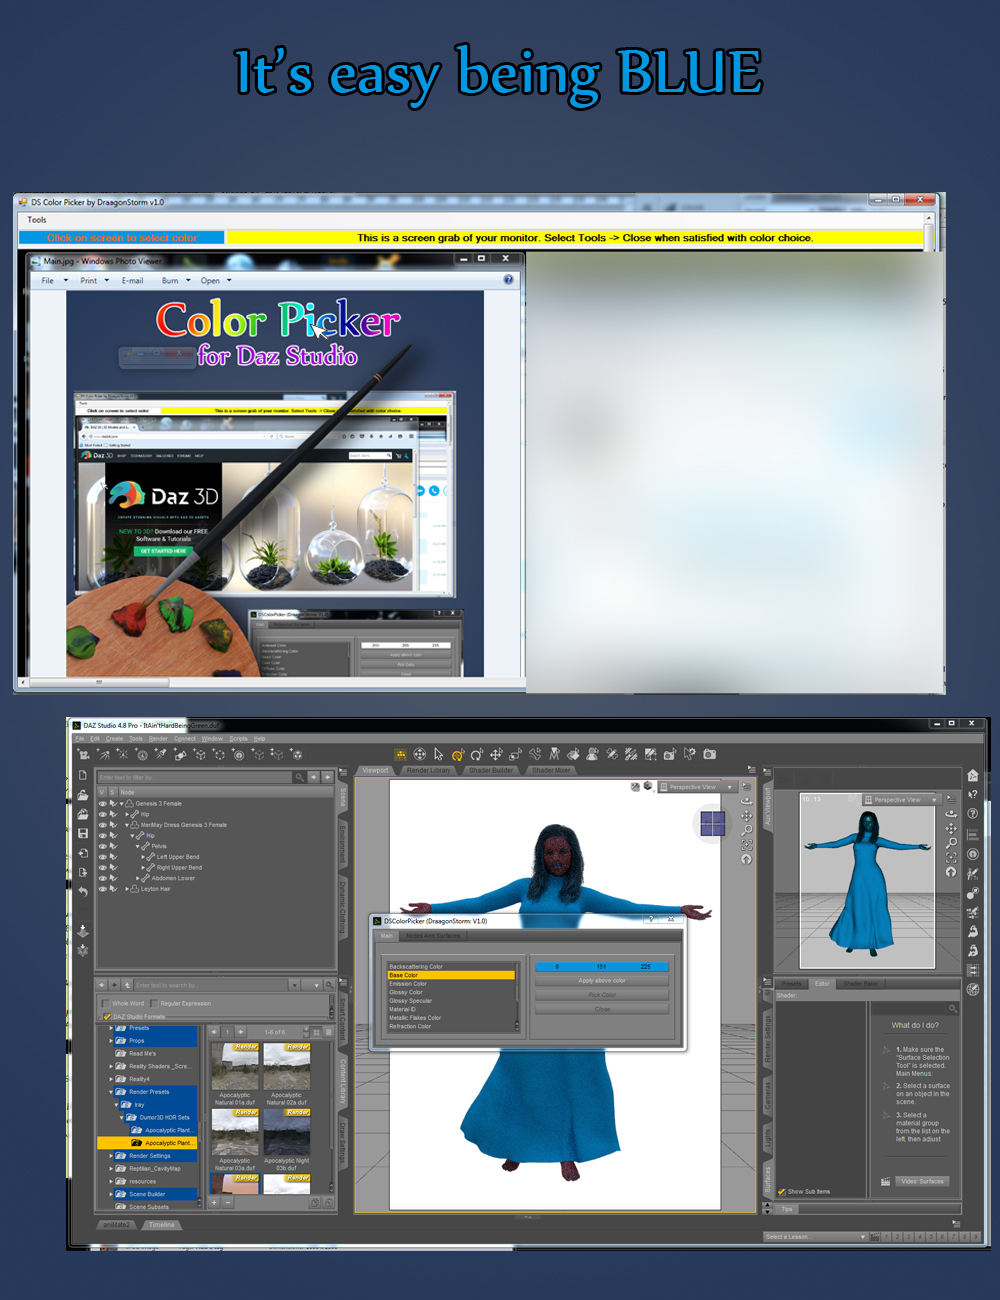Click the What's This help arrow icon on right bar
This screenshot has width=1000, height=1300.
973,794
